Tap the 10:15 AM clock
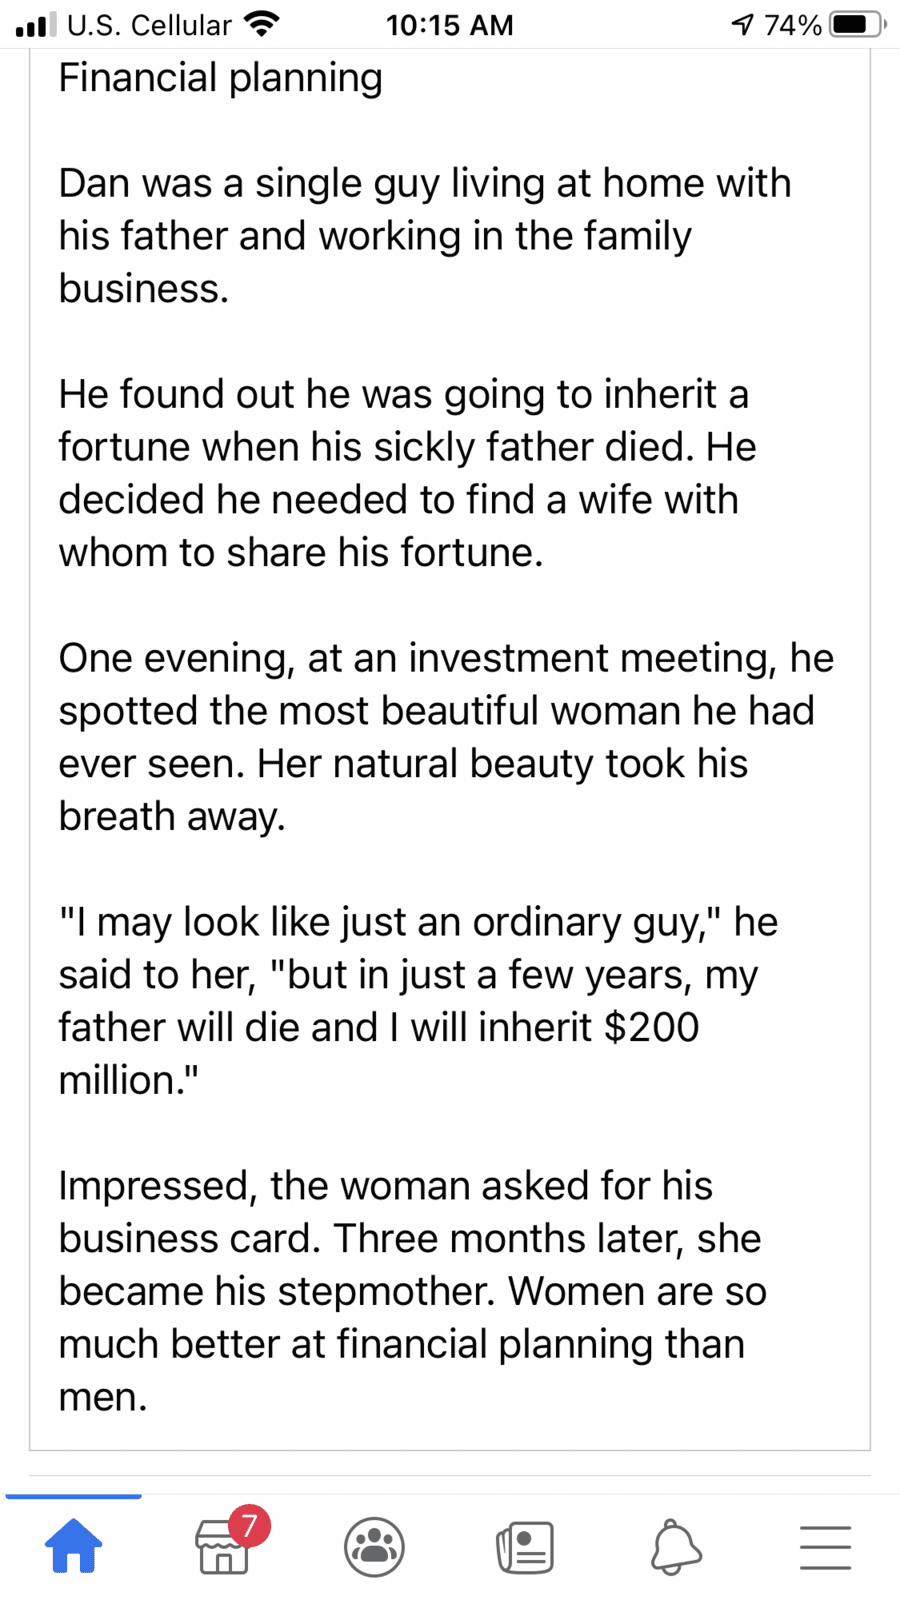This screenshot has height=1600, width=900. [x=450, y=25]
